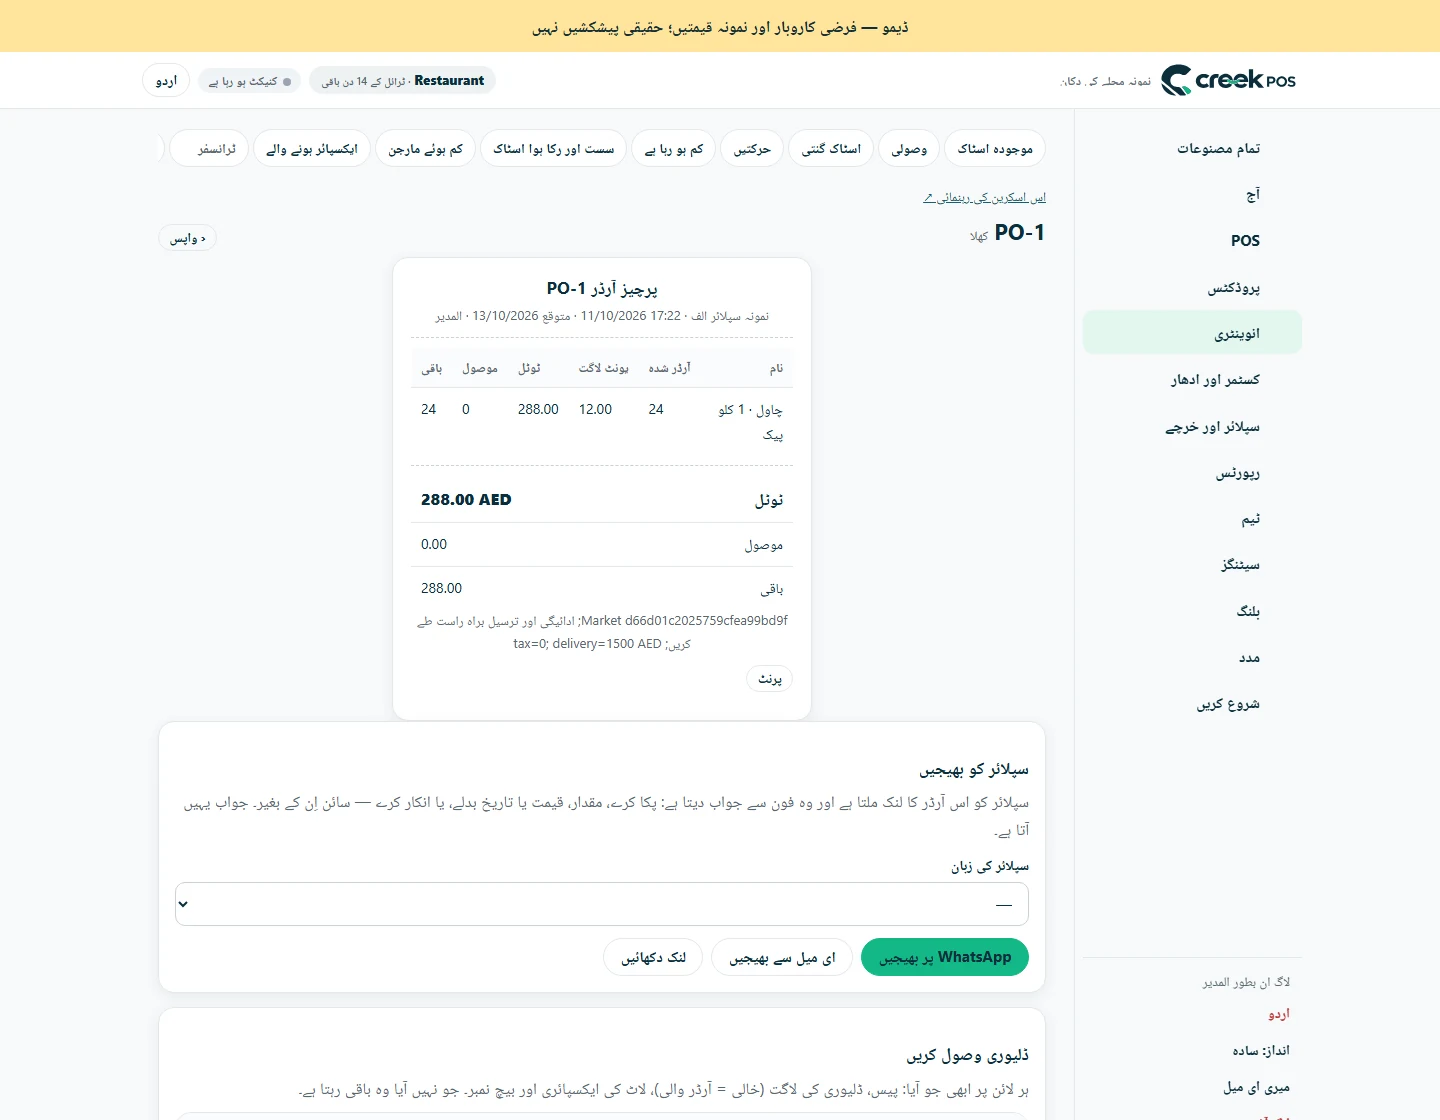This screenshot has width=1440, height=1120.
Task: Open 'آج' in the sidebar
Action: (x=1192, y=194)
